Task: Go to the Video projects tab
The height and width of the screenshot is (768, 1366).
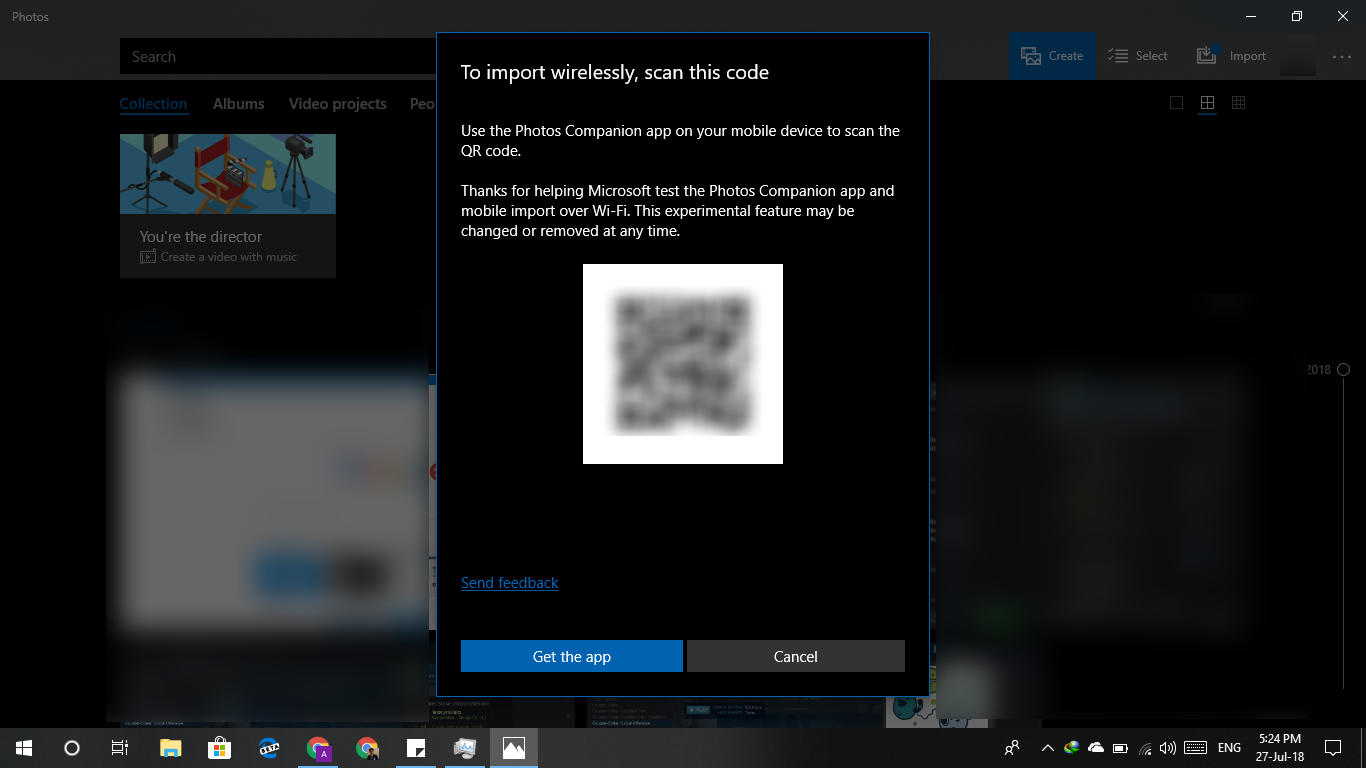Action: point(337,104)
